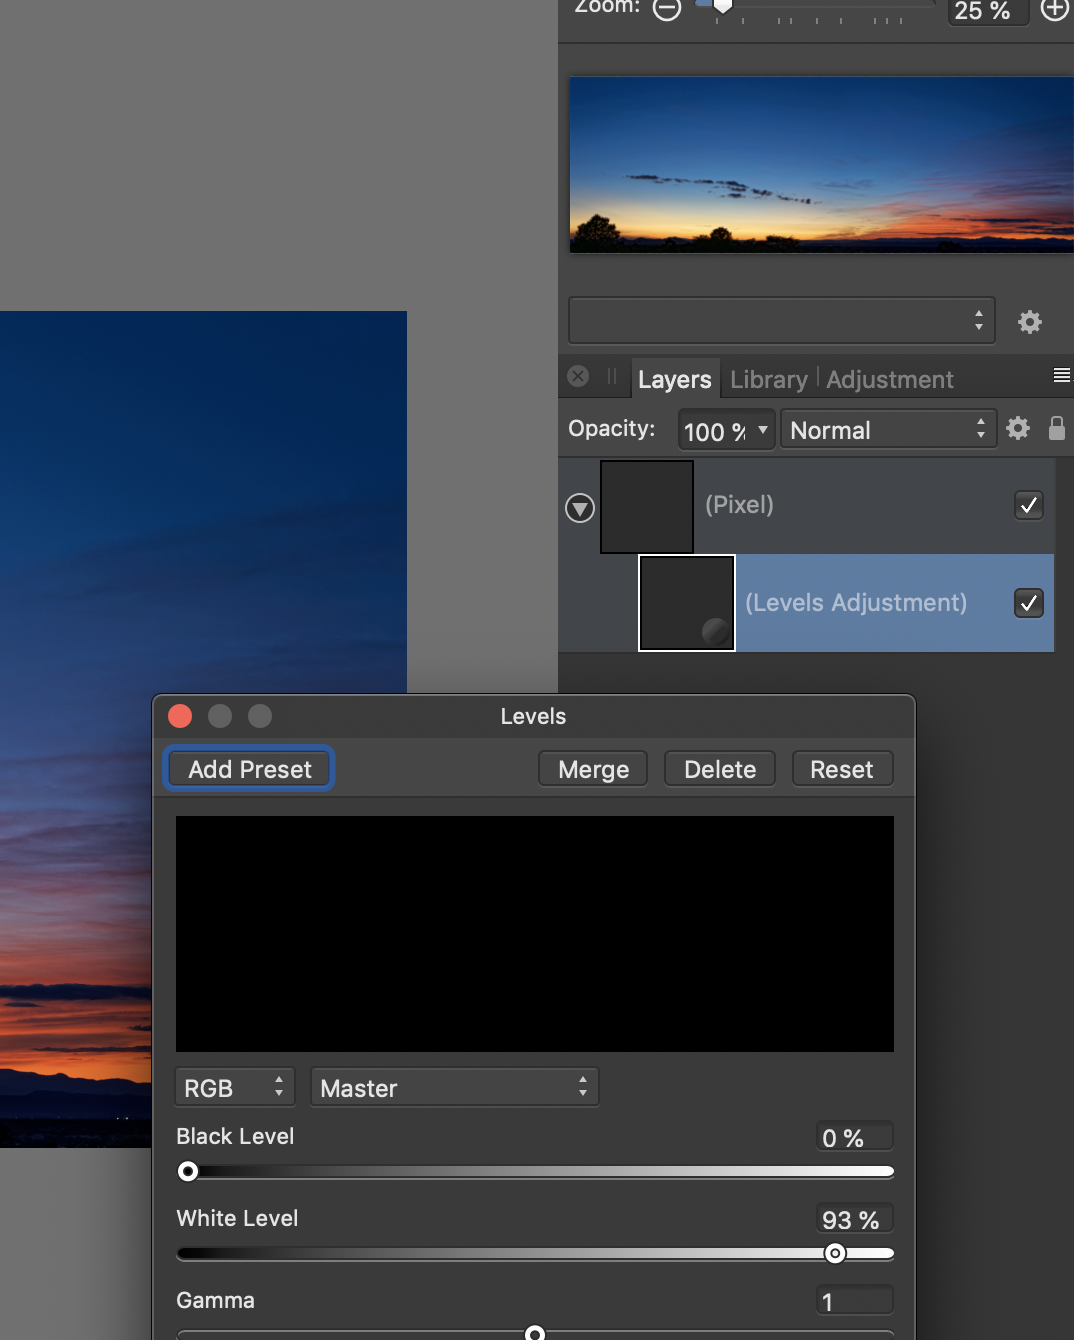
Task: Switch to the Library tab
Action: (768, 379)
